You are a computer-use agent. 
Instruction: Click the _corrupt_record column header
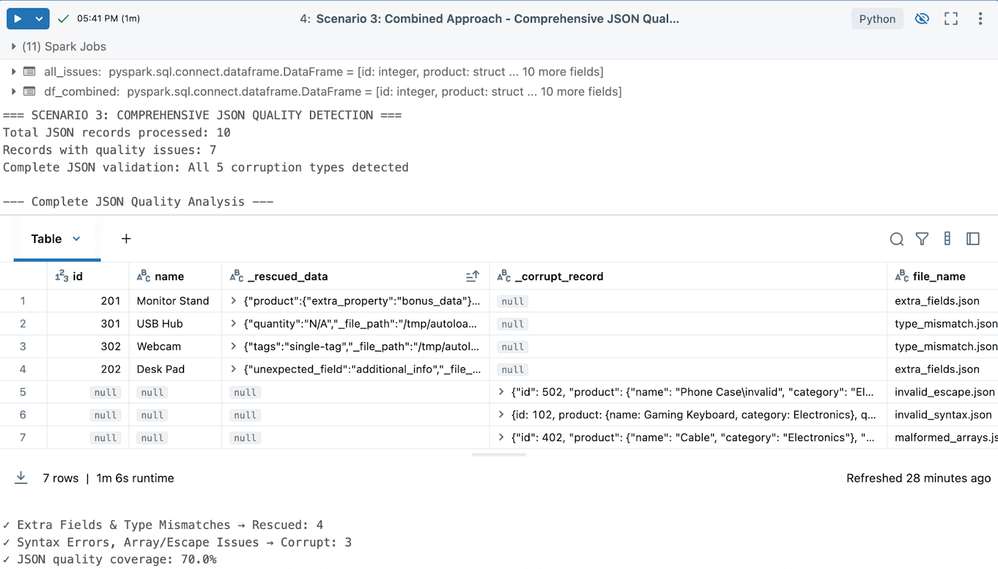click(688, 276)
